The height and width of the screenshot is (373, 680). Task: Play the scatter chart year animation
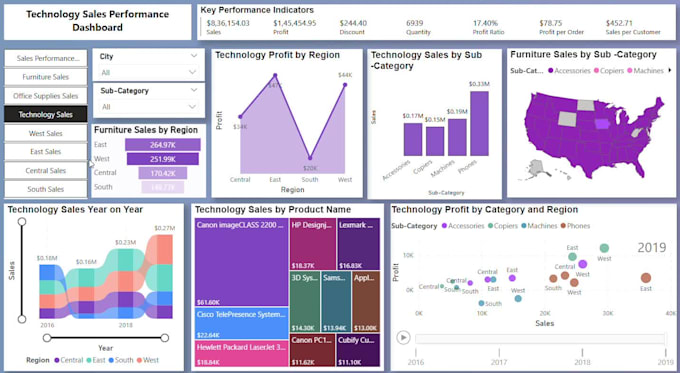click(x=403, y=337)
